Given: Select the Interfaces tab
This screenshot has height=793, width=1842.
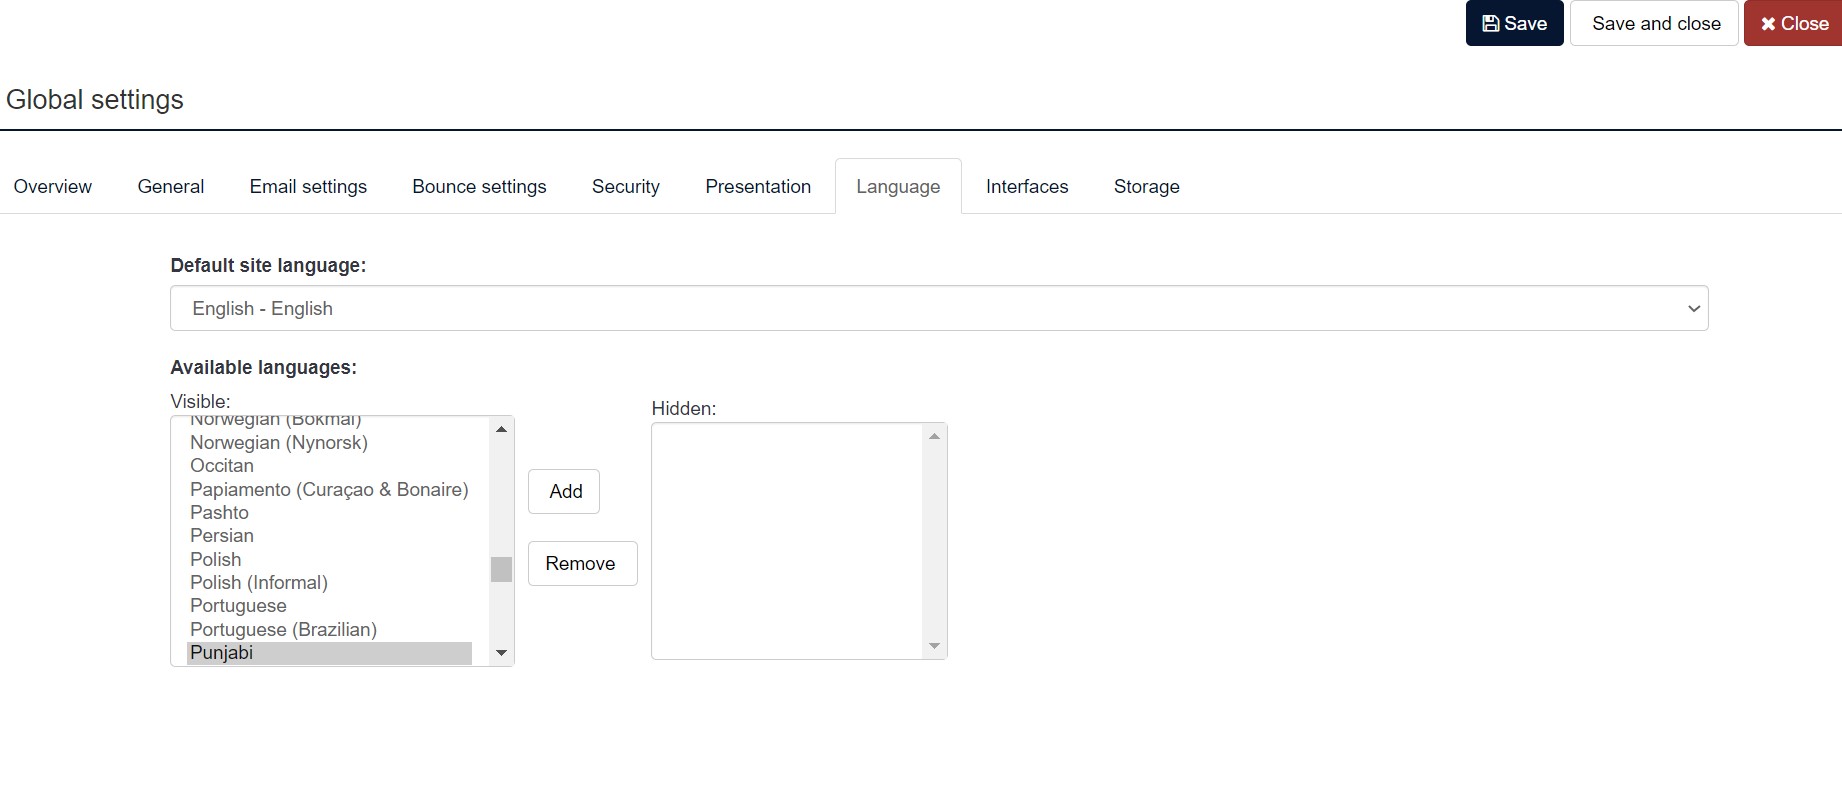Looking at the screenshot, I should 1027,187.
